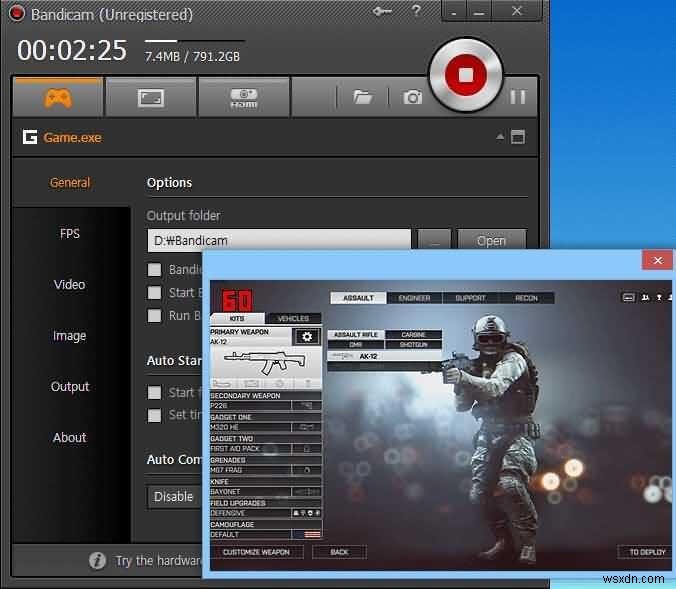Click the G icon beside Game.exe

[30, 137]
